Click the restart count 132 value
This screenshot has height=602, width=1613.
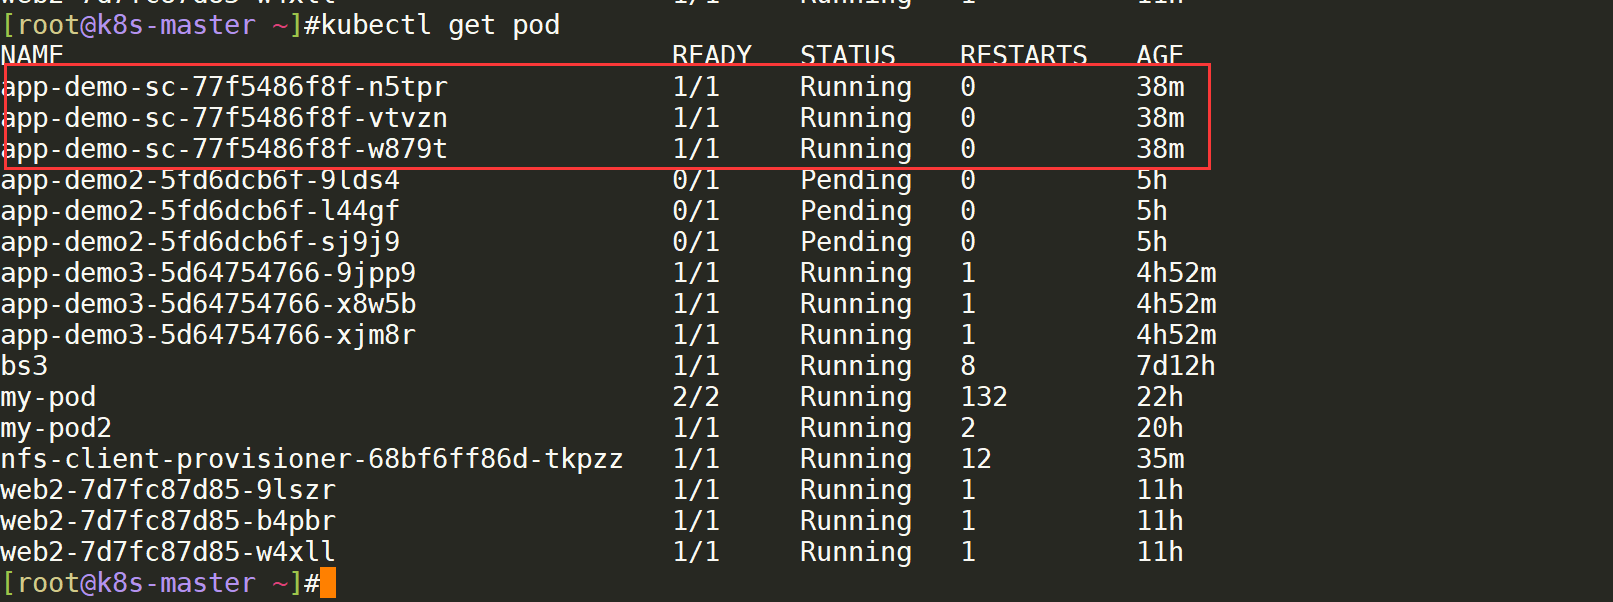pyautogui.click(x=984, y=397)
